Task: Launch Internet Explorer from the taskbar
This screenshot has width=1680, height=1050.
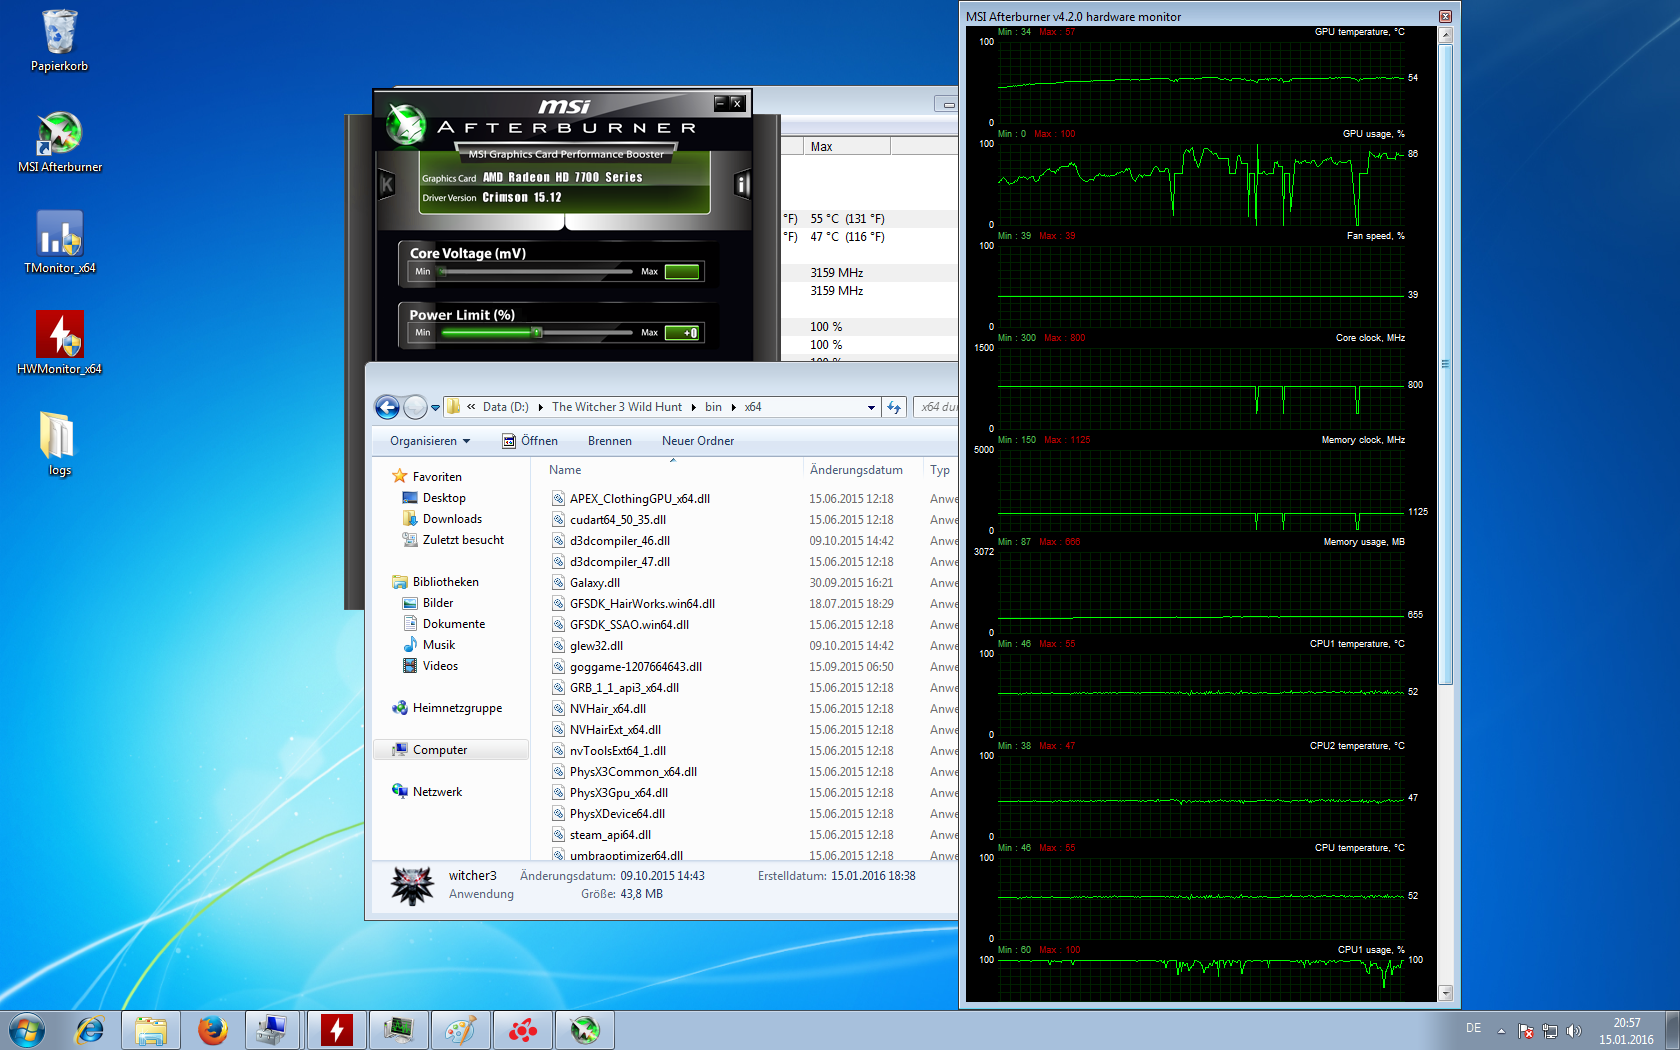Action: (90, 1029)
